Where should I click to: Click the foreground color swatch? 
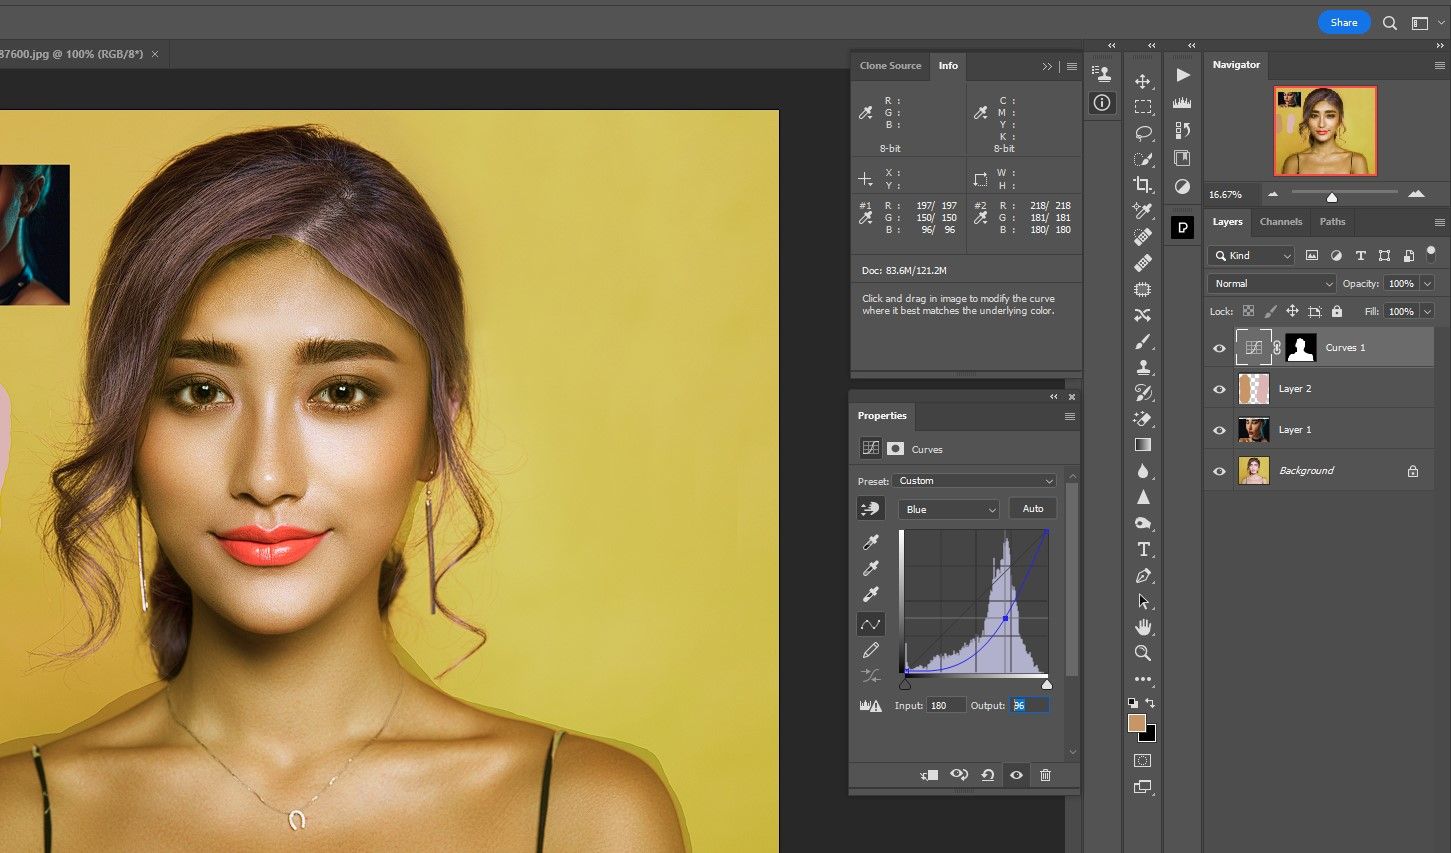click(x=1137, y=723)
